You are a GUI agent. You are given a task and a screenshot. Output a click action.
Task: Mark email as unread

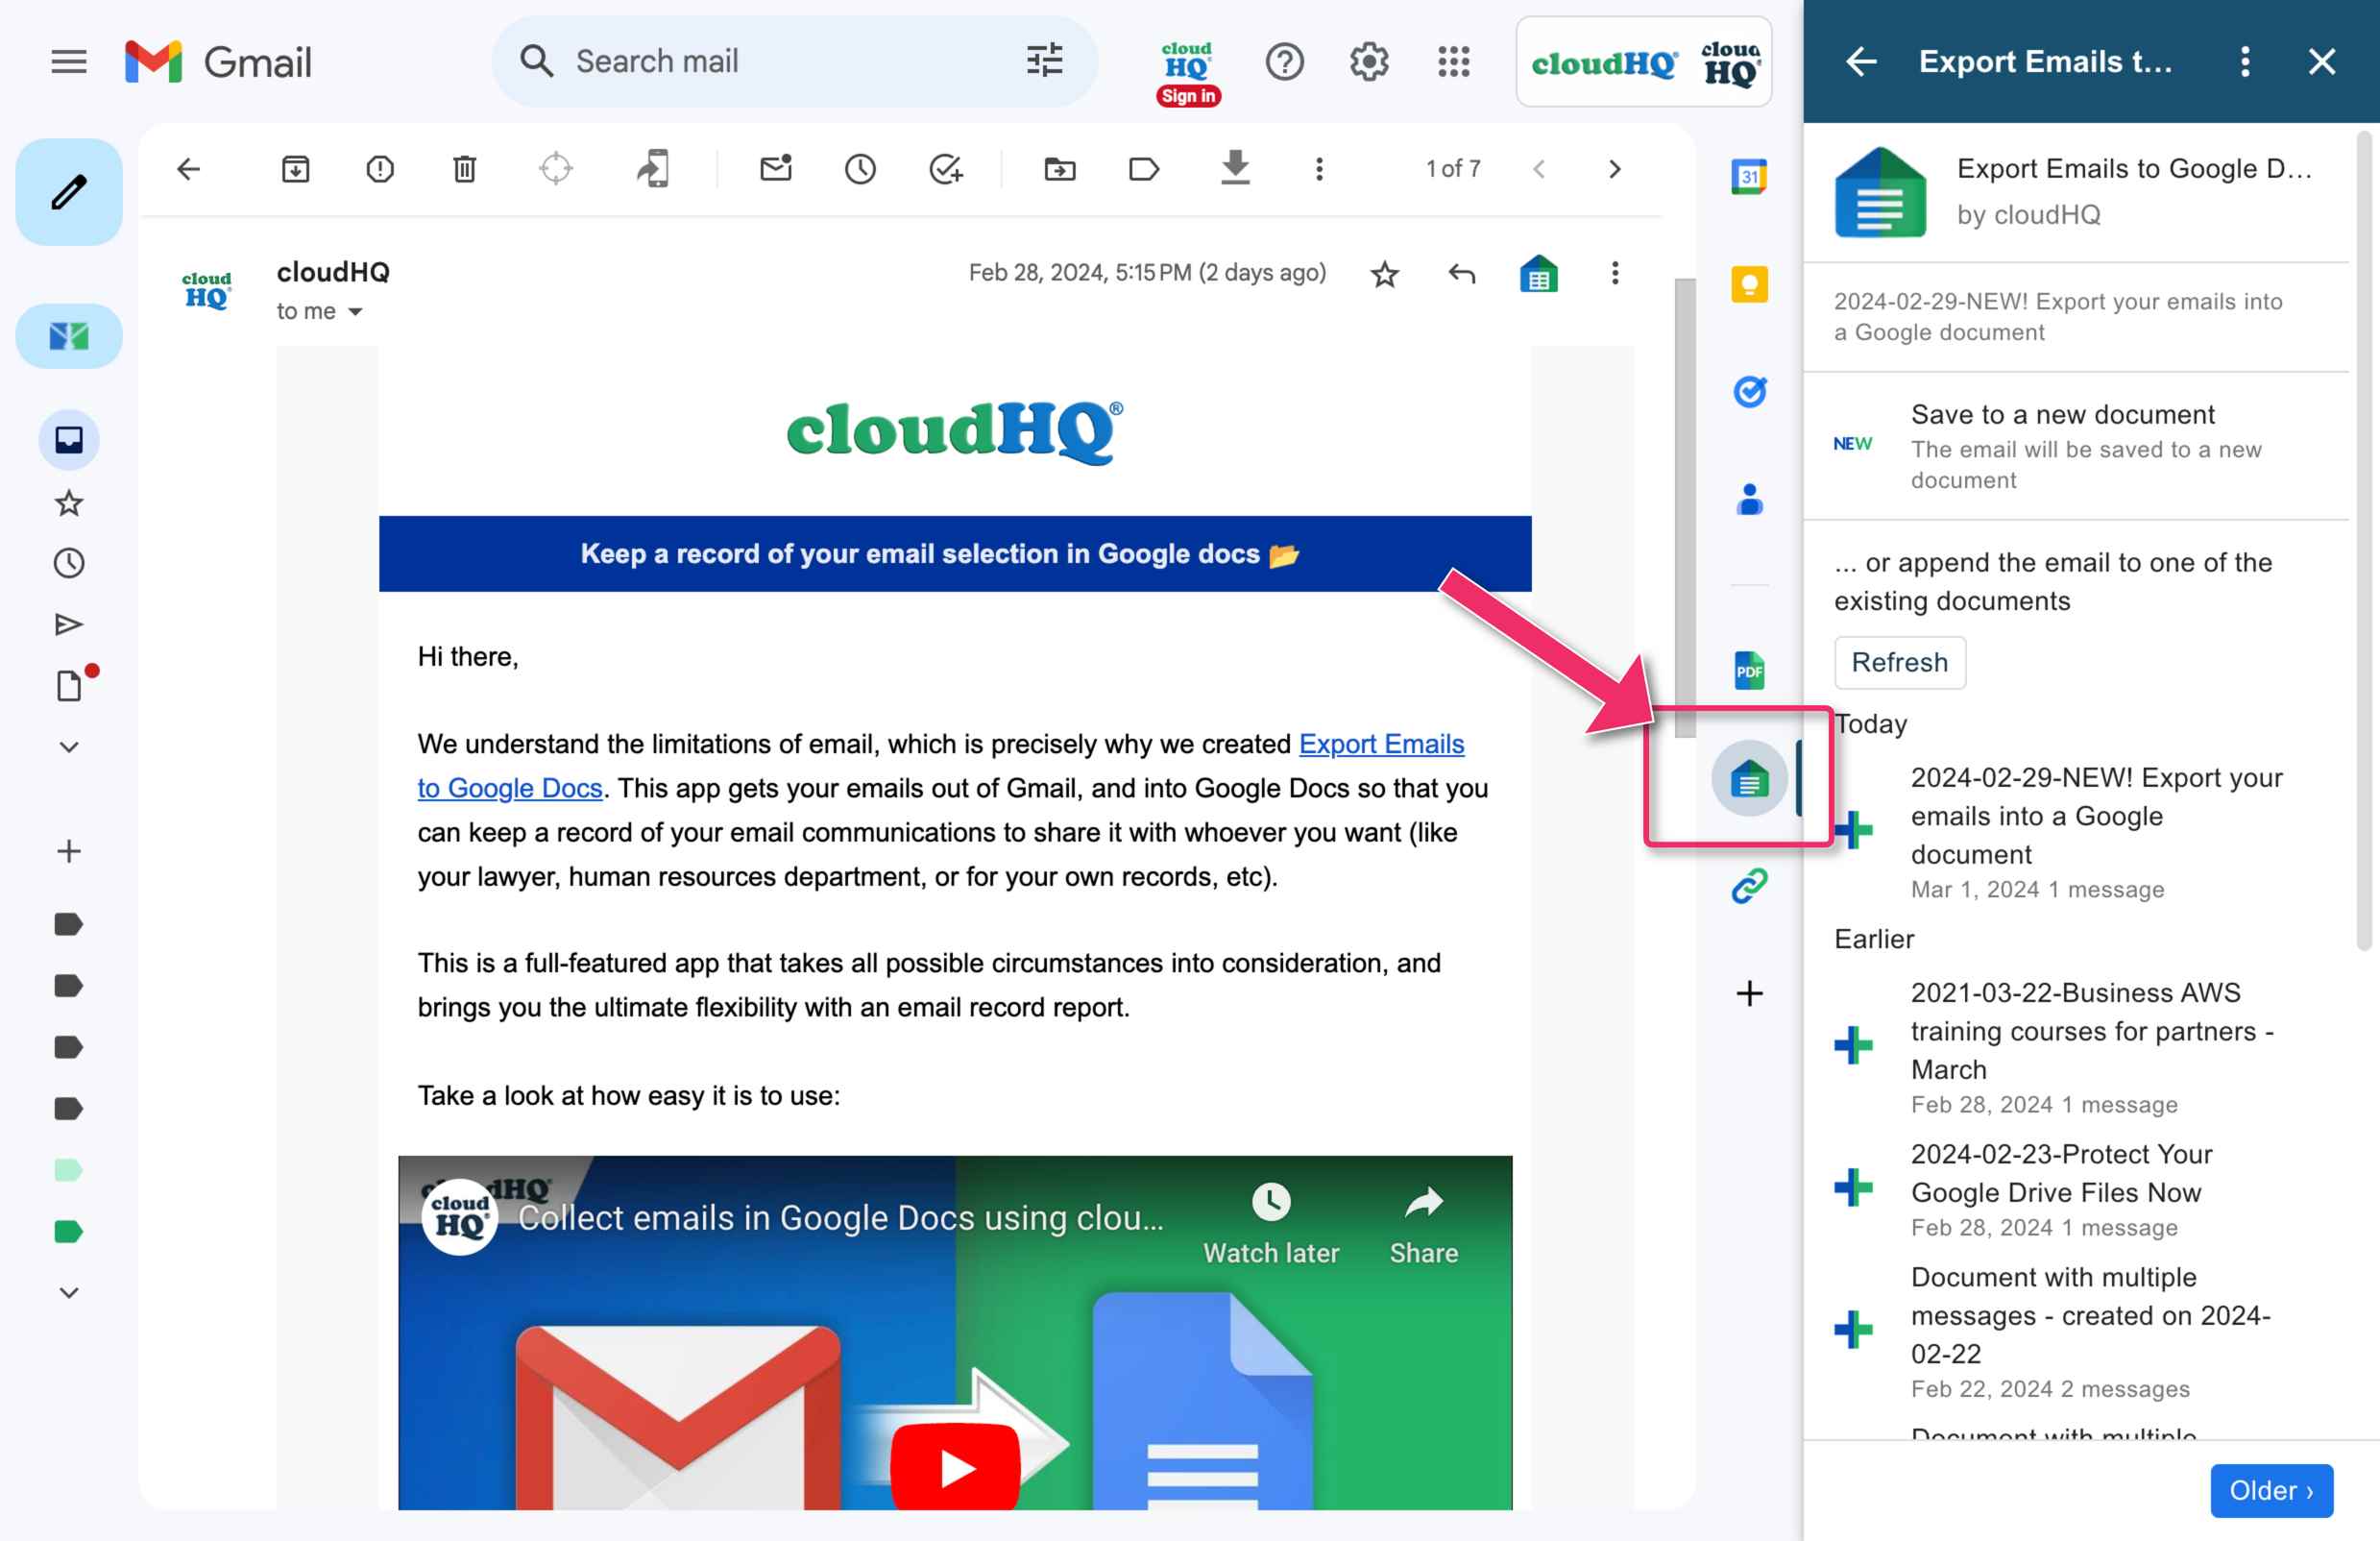(x=776, y=168)
